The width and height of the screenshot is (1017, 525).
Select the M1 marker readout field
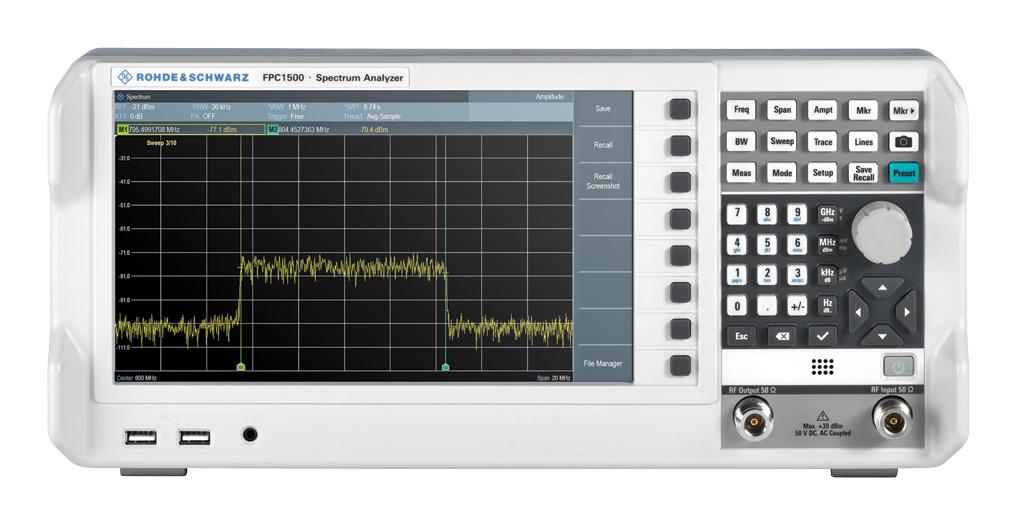click(x=190, y=130)
